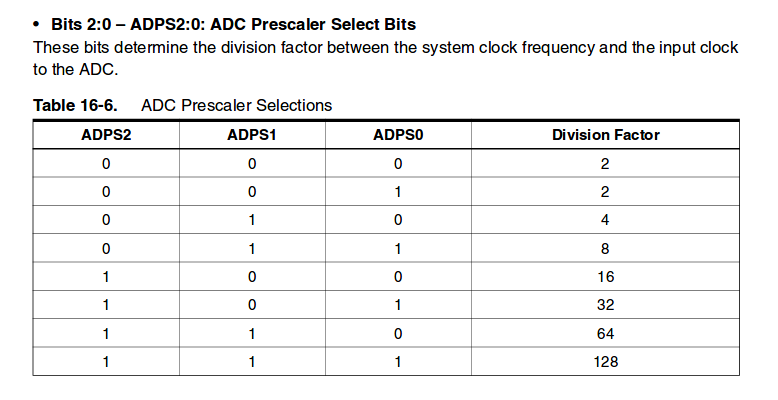Click the ADPS0 column header
The image size is (778, 400).
(397, 135)
